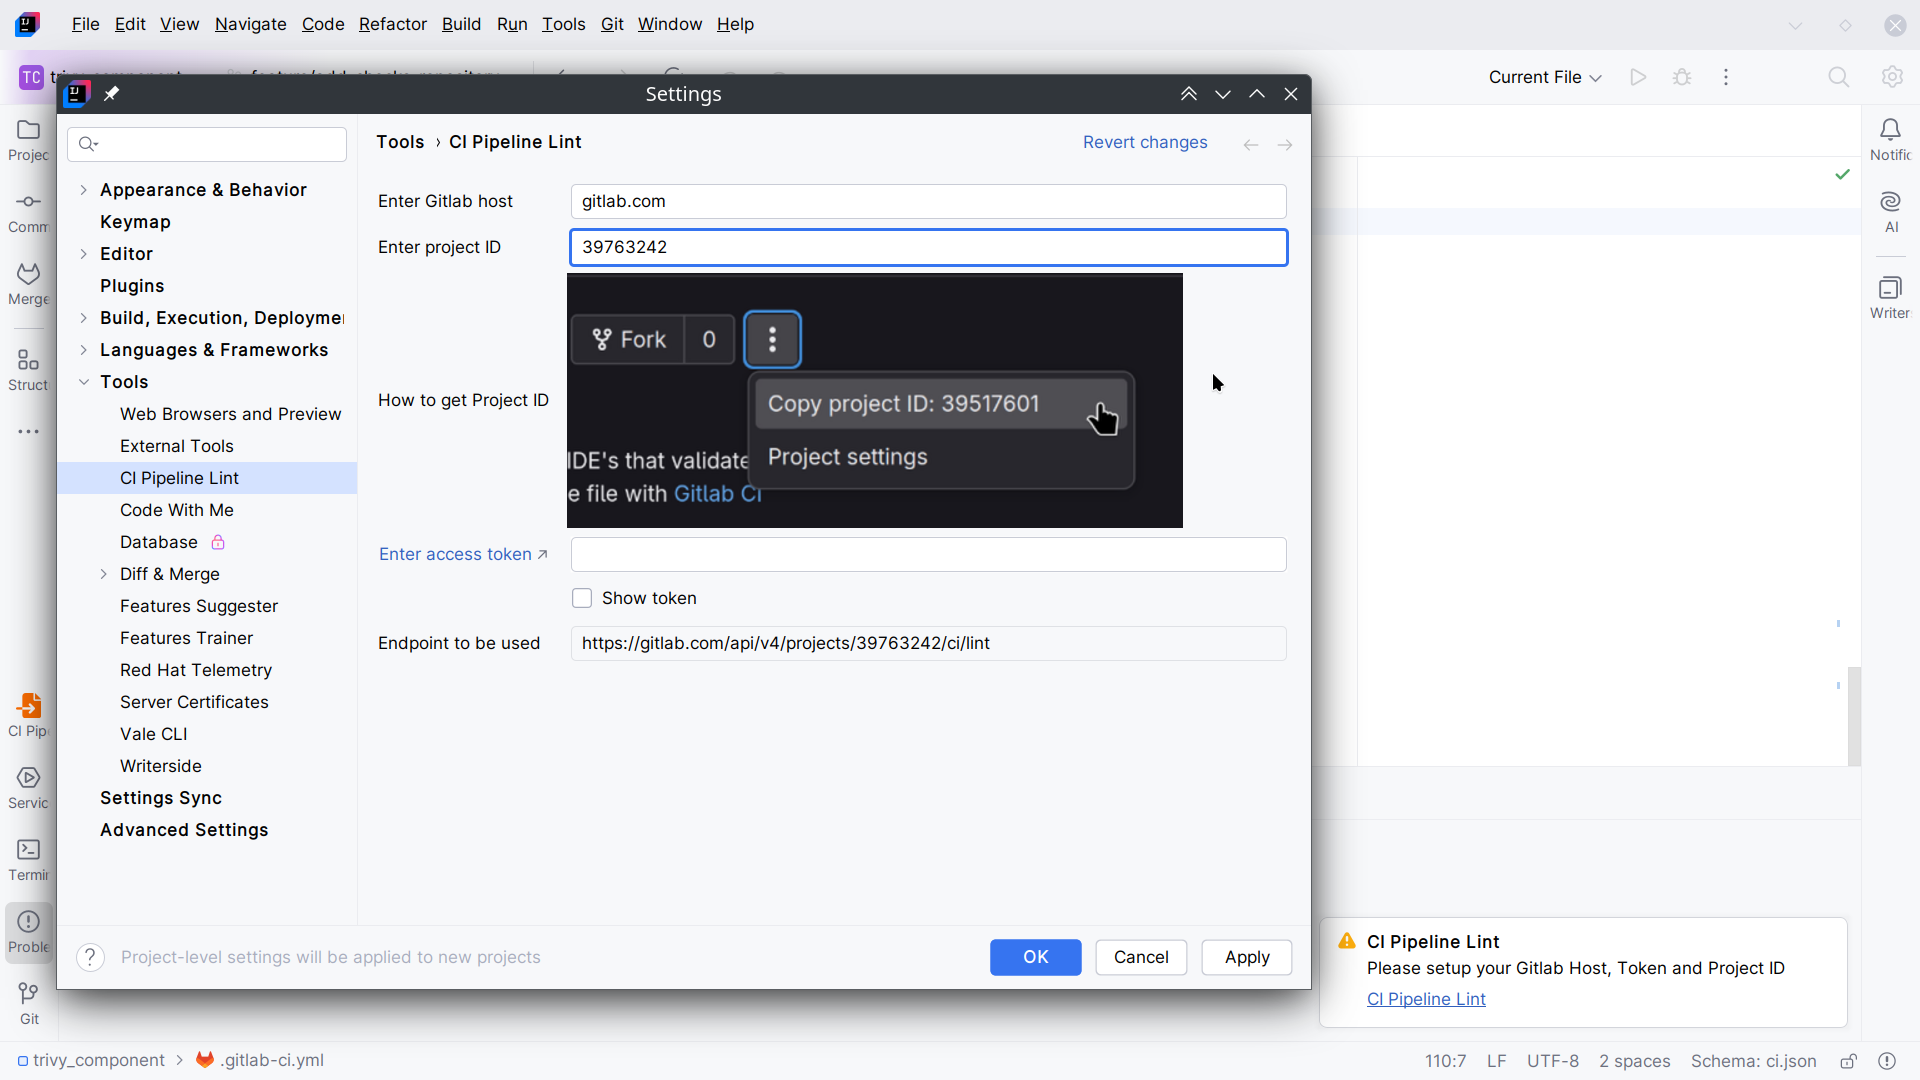
Task: Open the Project tool window
Action: [x=28, y=140]
